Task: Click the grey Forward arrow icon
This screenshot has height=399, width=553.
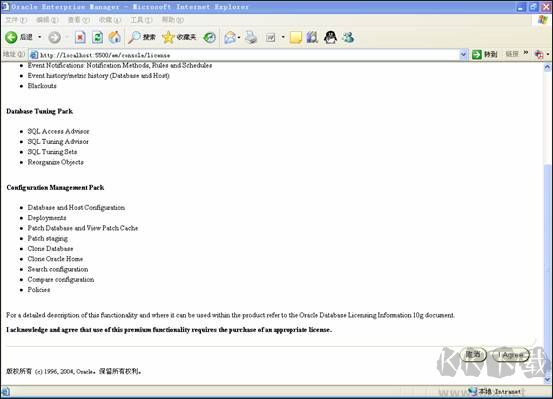Action: pos(54,37)
